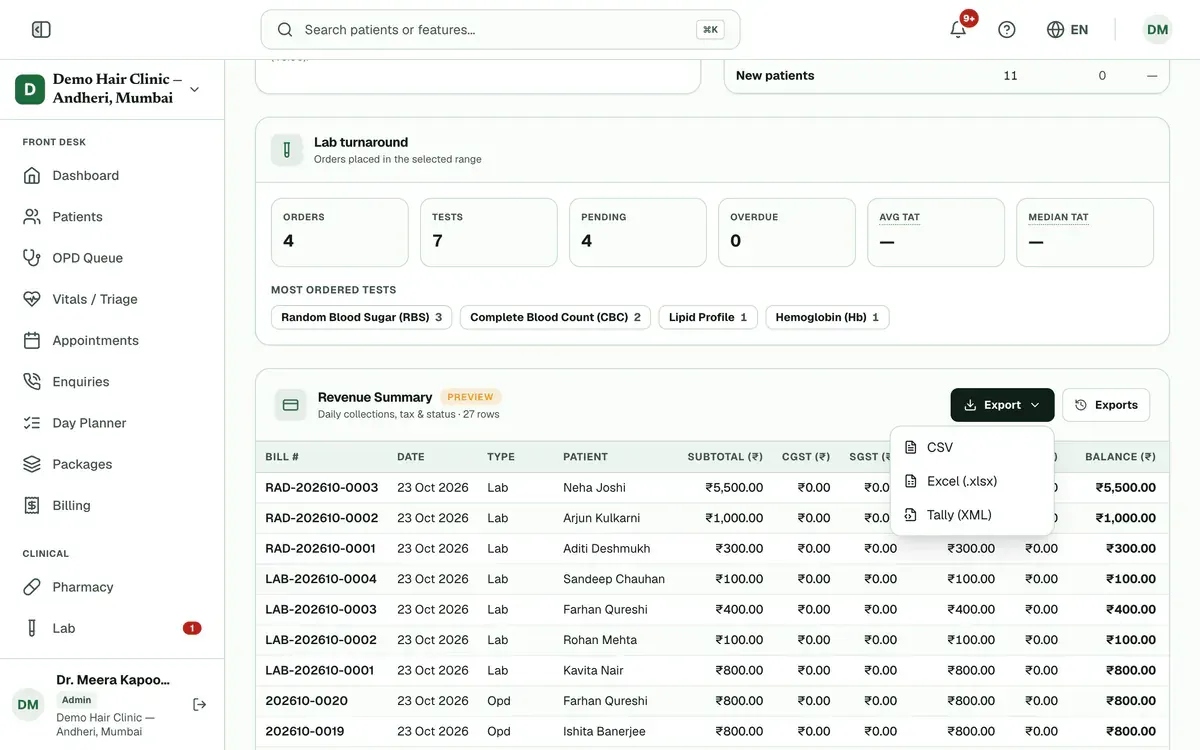Image resolution: width=1200 pixels, height=750 pixels.
Task: Click the Packages layers icon
Action: pyautogui.click(x=32, y=464)
